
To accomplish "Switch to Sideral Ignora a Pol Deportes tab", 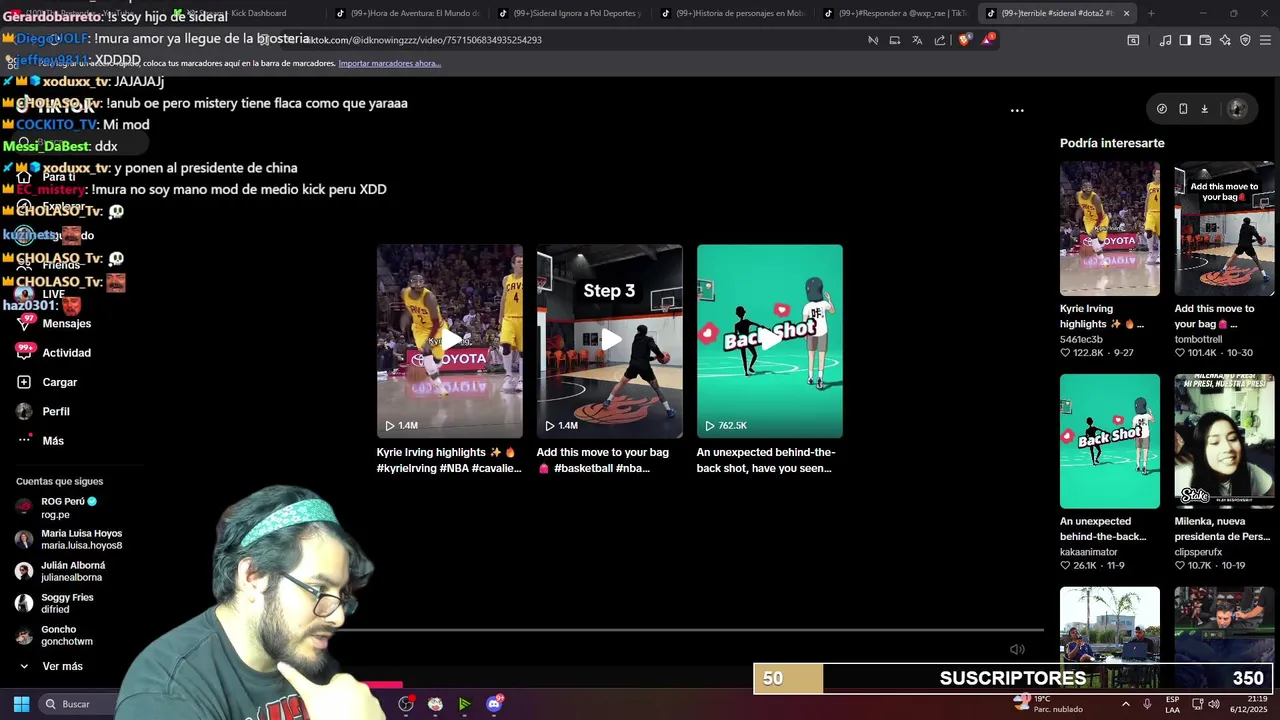I will (568, 13).
